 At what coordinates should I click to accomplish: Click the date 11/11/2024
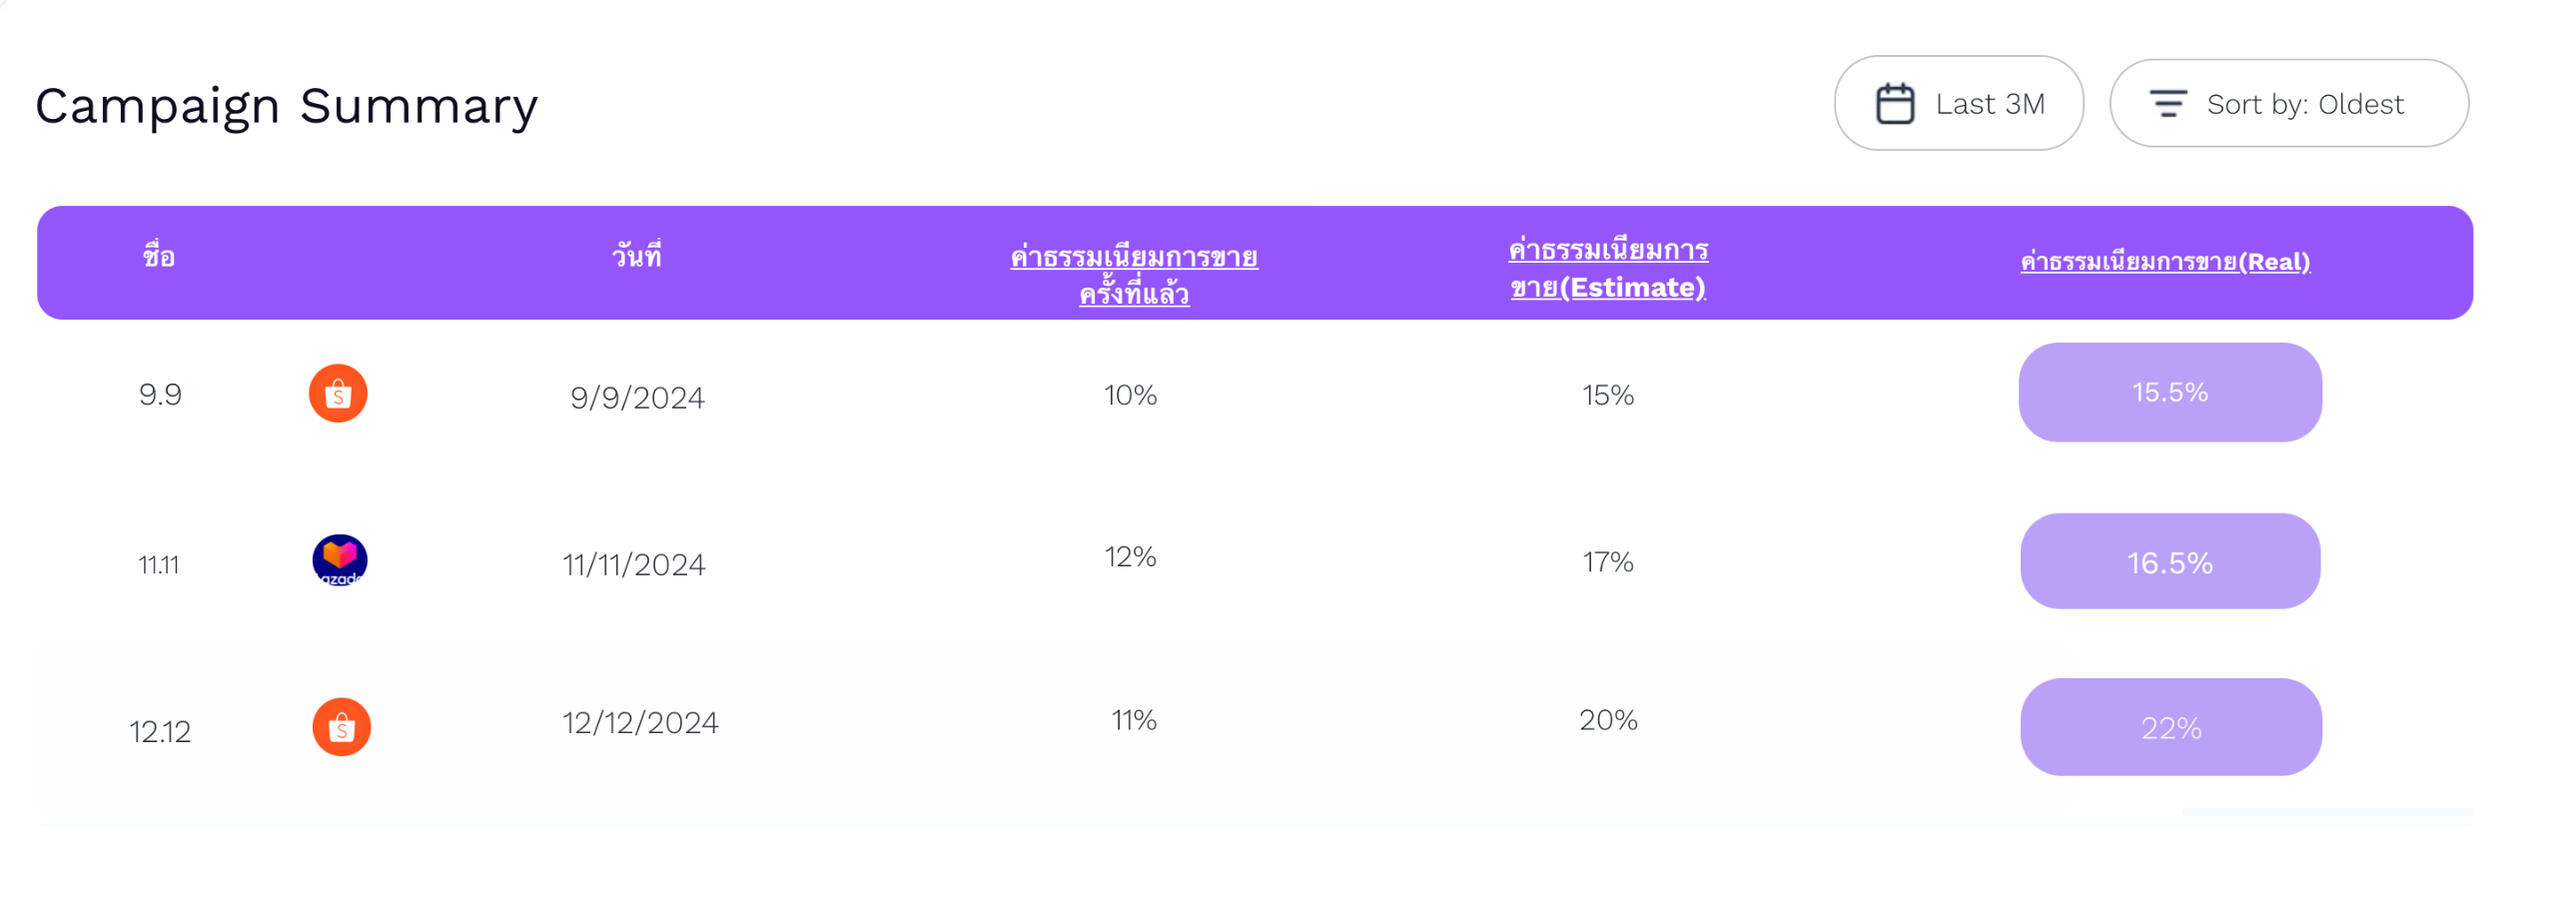click(x=634, y=565)
